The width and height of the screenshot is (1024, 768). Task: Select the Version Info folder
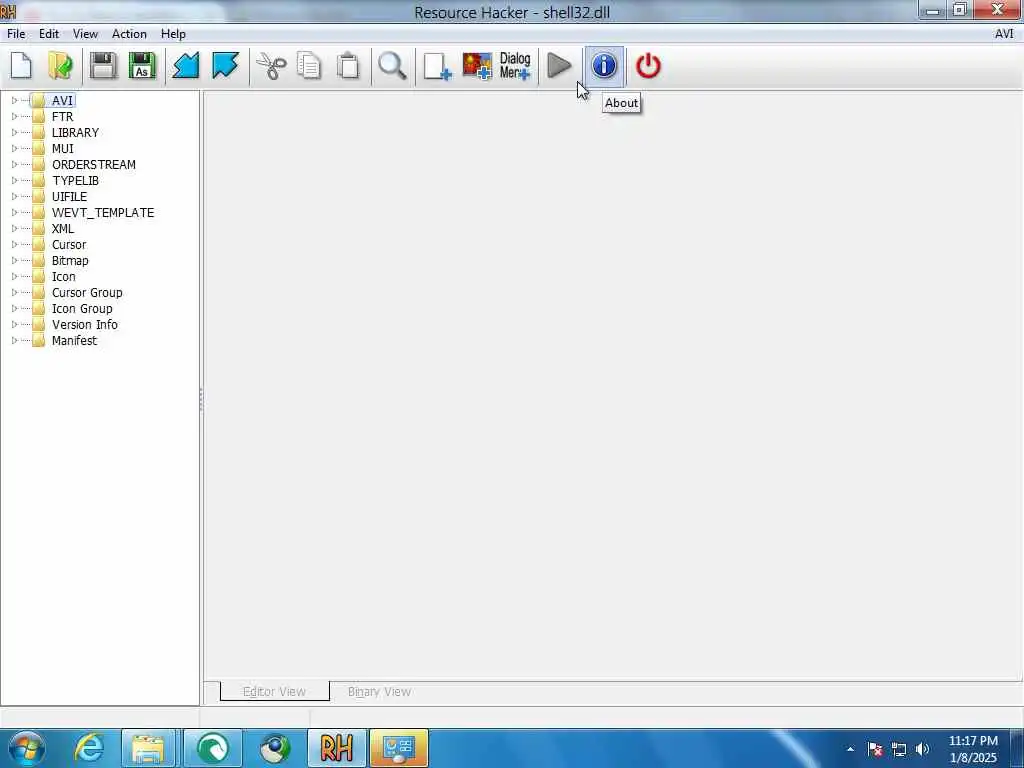(85, 325)
